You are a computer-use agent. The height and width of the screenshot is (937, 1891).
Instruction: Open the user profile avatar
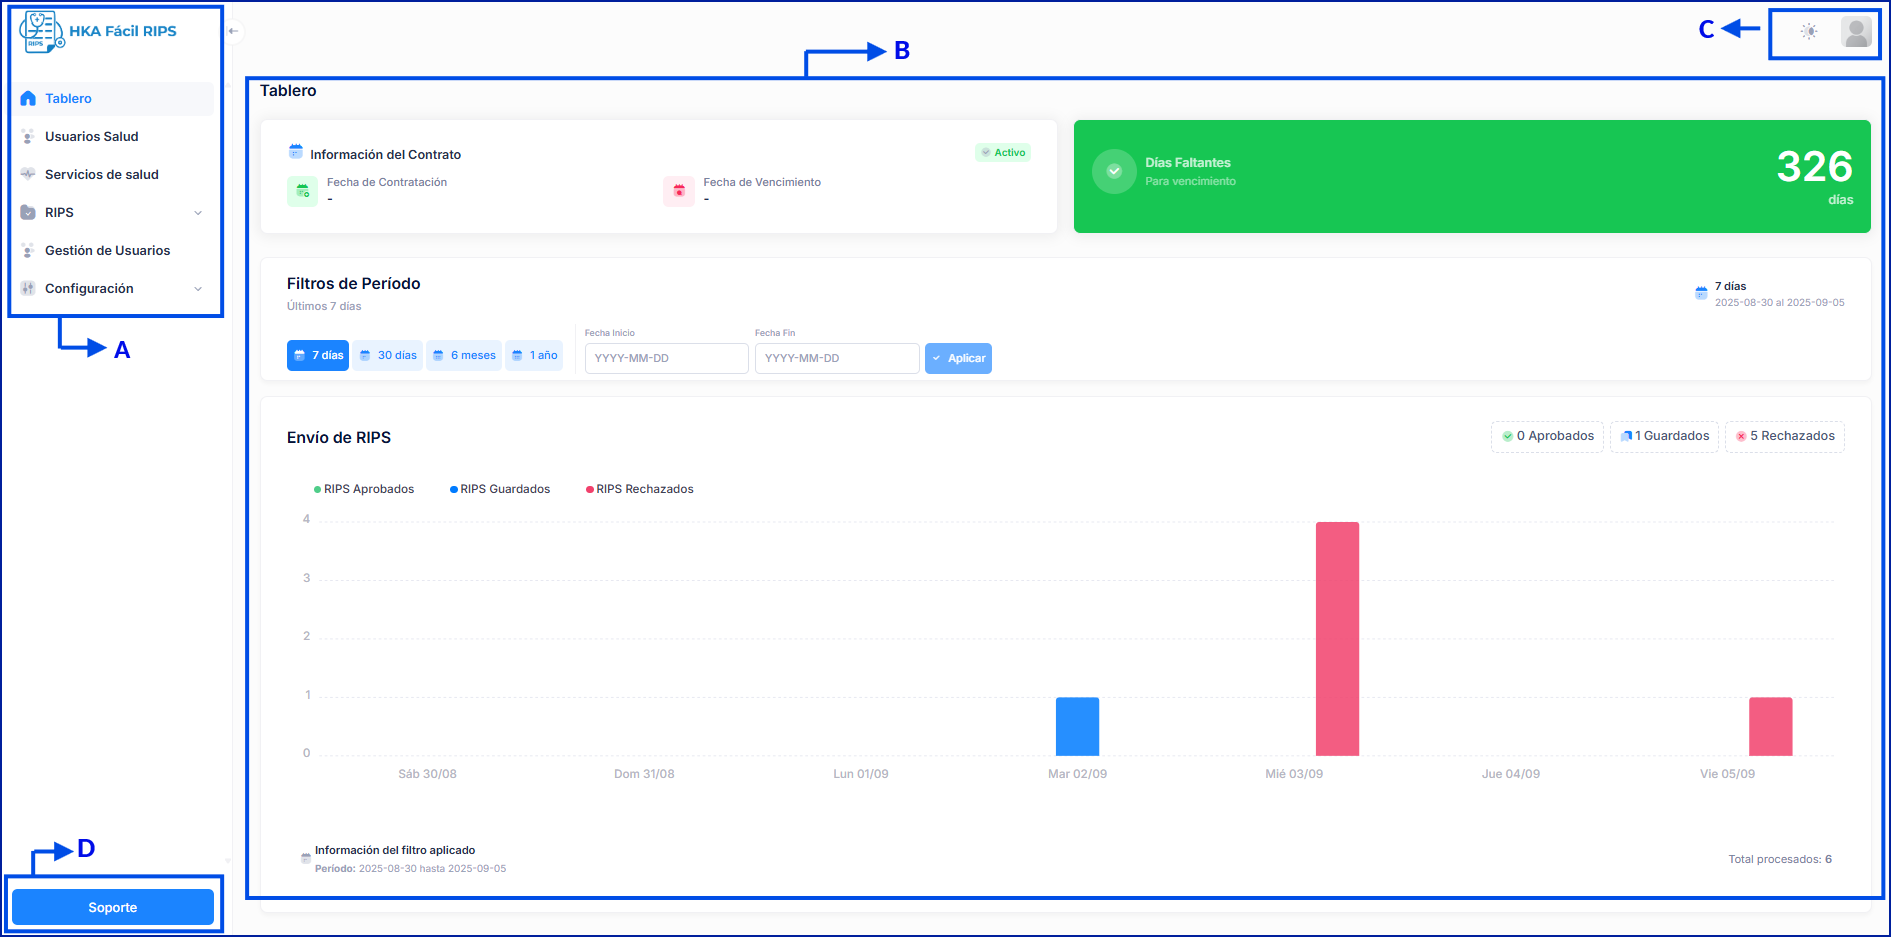pos(1856,32)
